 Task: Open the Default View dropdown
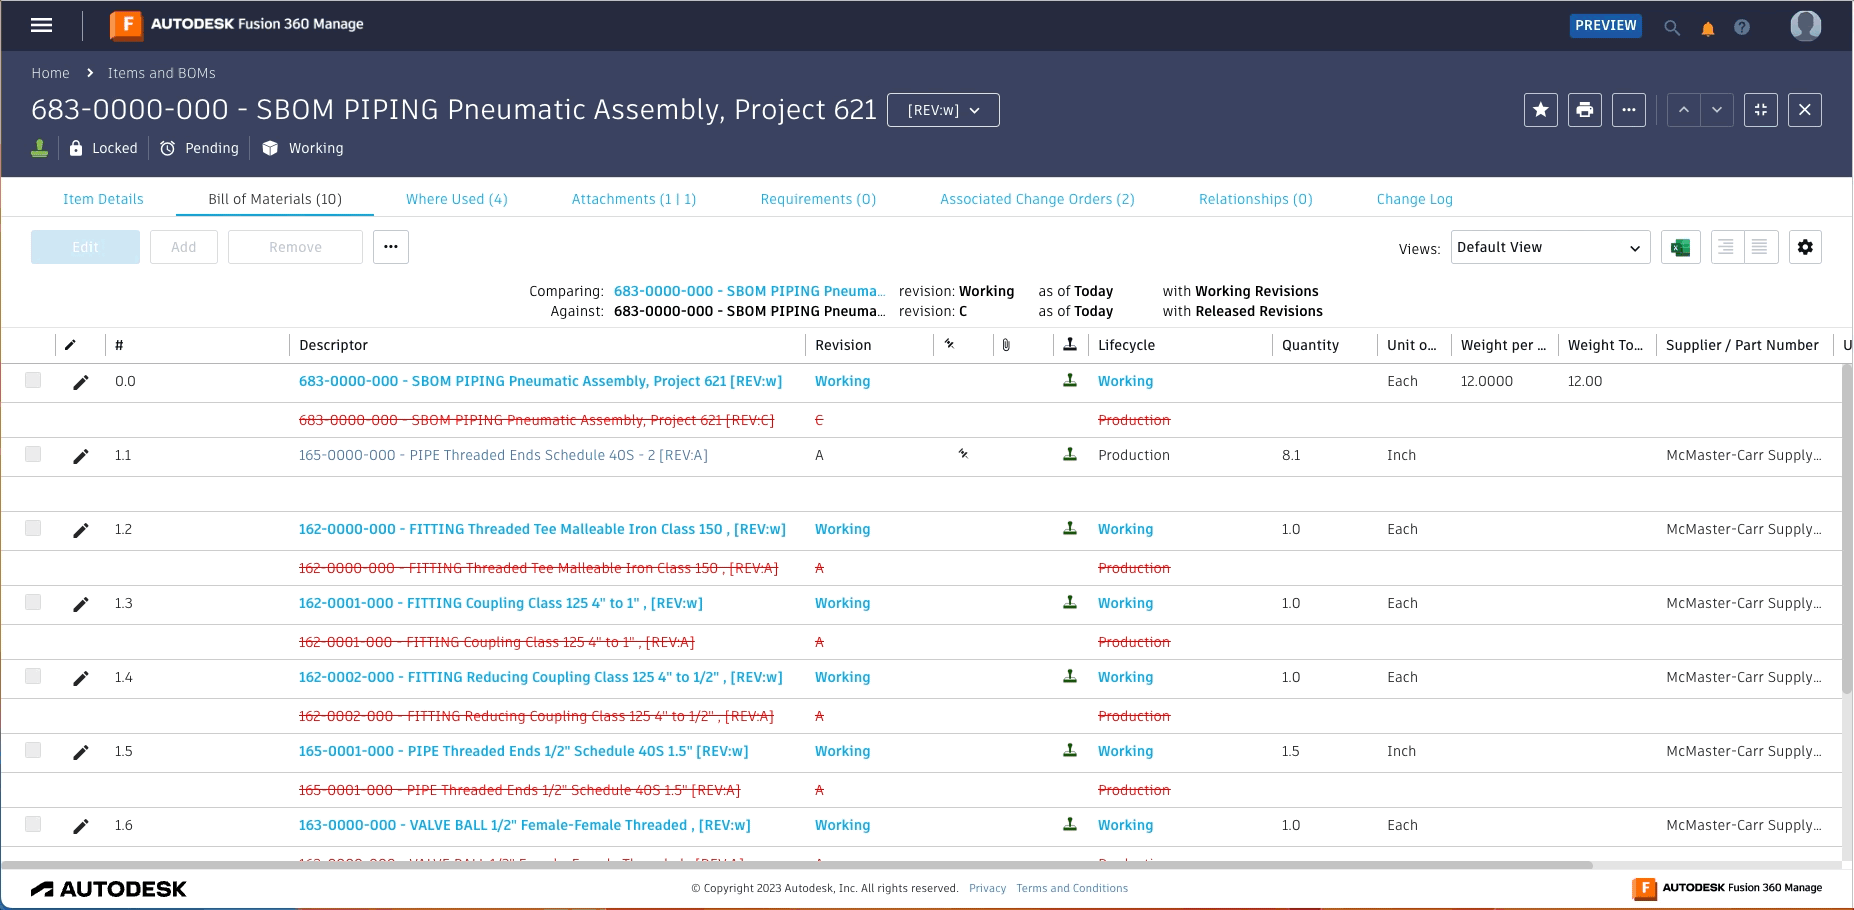pyautogui.click(x=1550, y=247)
